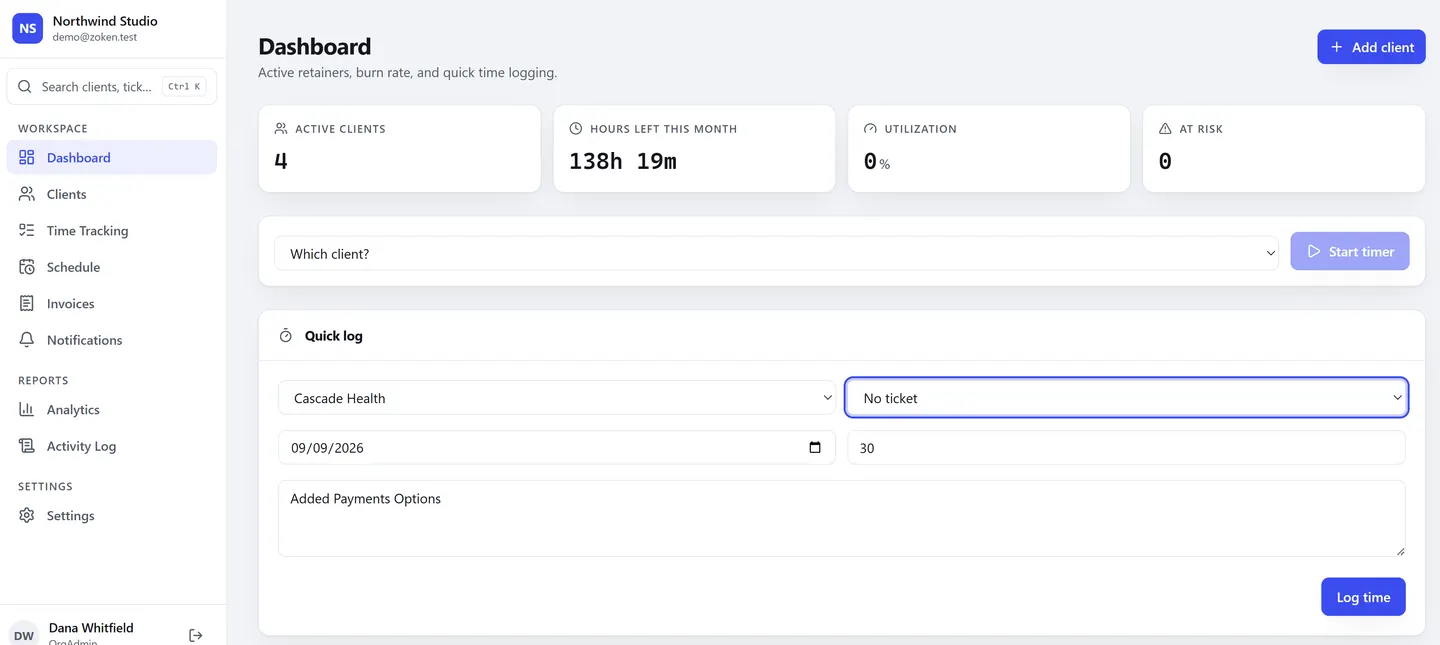The height and width of the screenshot is (645, 1440).
Task: Click the date field showing 09/09/2026
Action: coord(557,448)
